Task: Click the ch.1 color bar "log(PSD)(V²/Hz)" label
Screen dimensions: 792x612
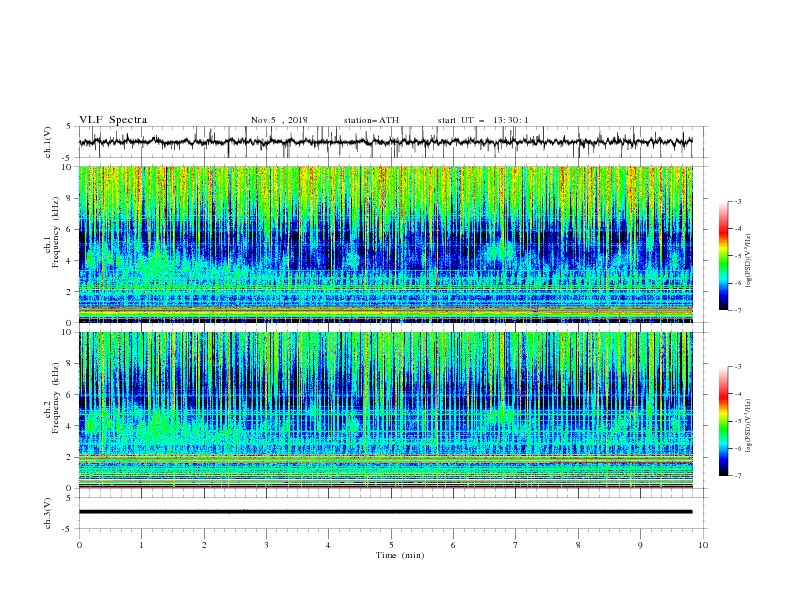Action: (x=749, y=261)
